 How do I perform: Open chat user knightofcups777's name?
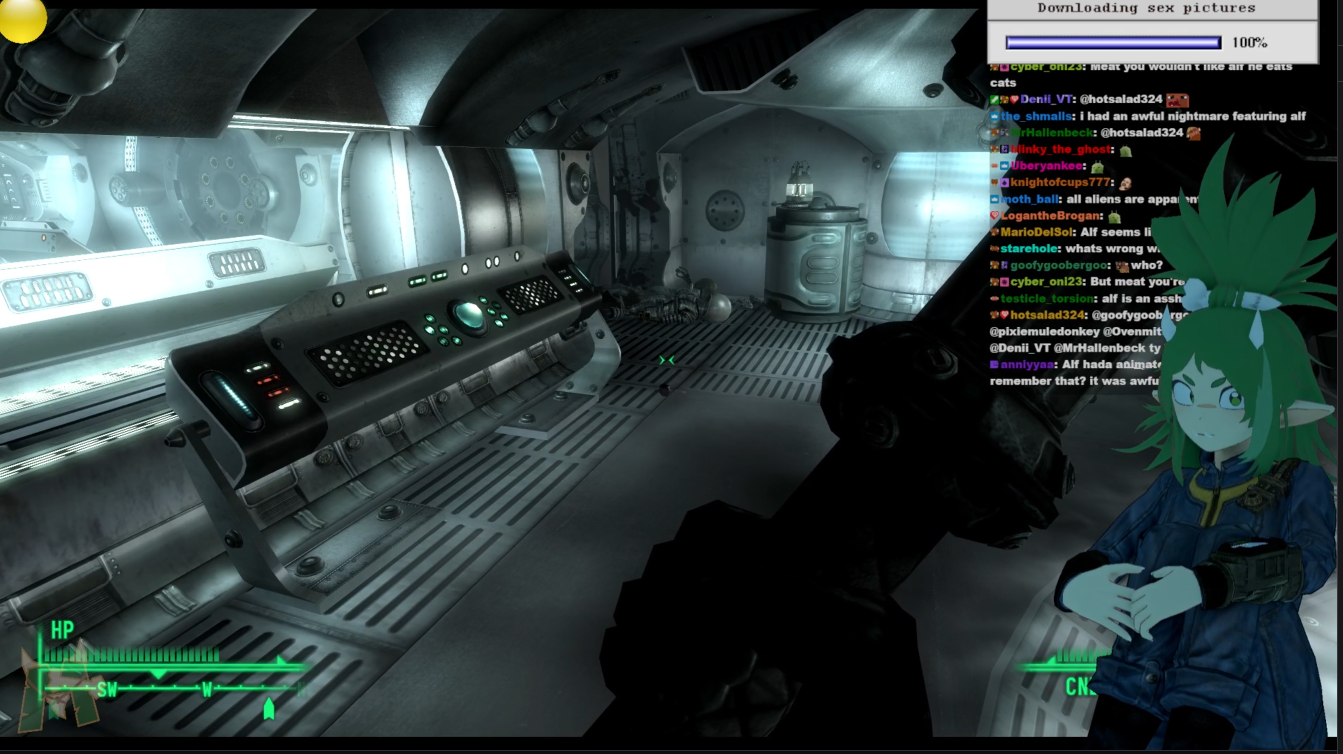(1060, 183)
